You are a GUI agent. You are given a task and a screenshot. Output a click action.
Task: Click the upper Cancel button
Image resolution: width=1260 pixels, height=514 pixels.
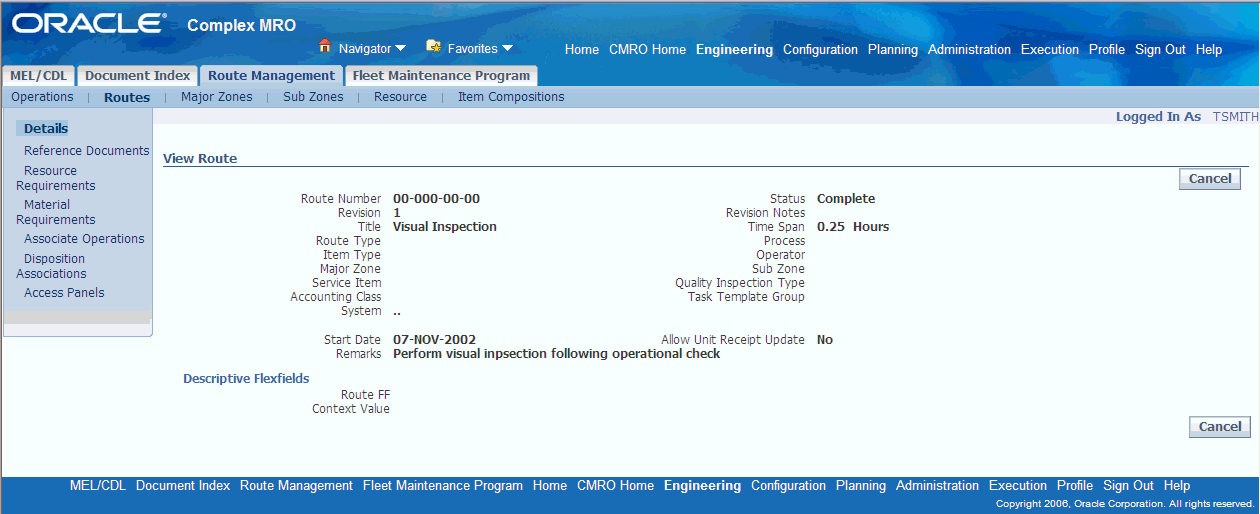pos(1210,178)
